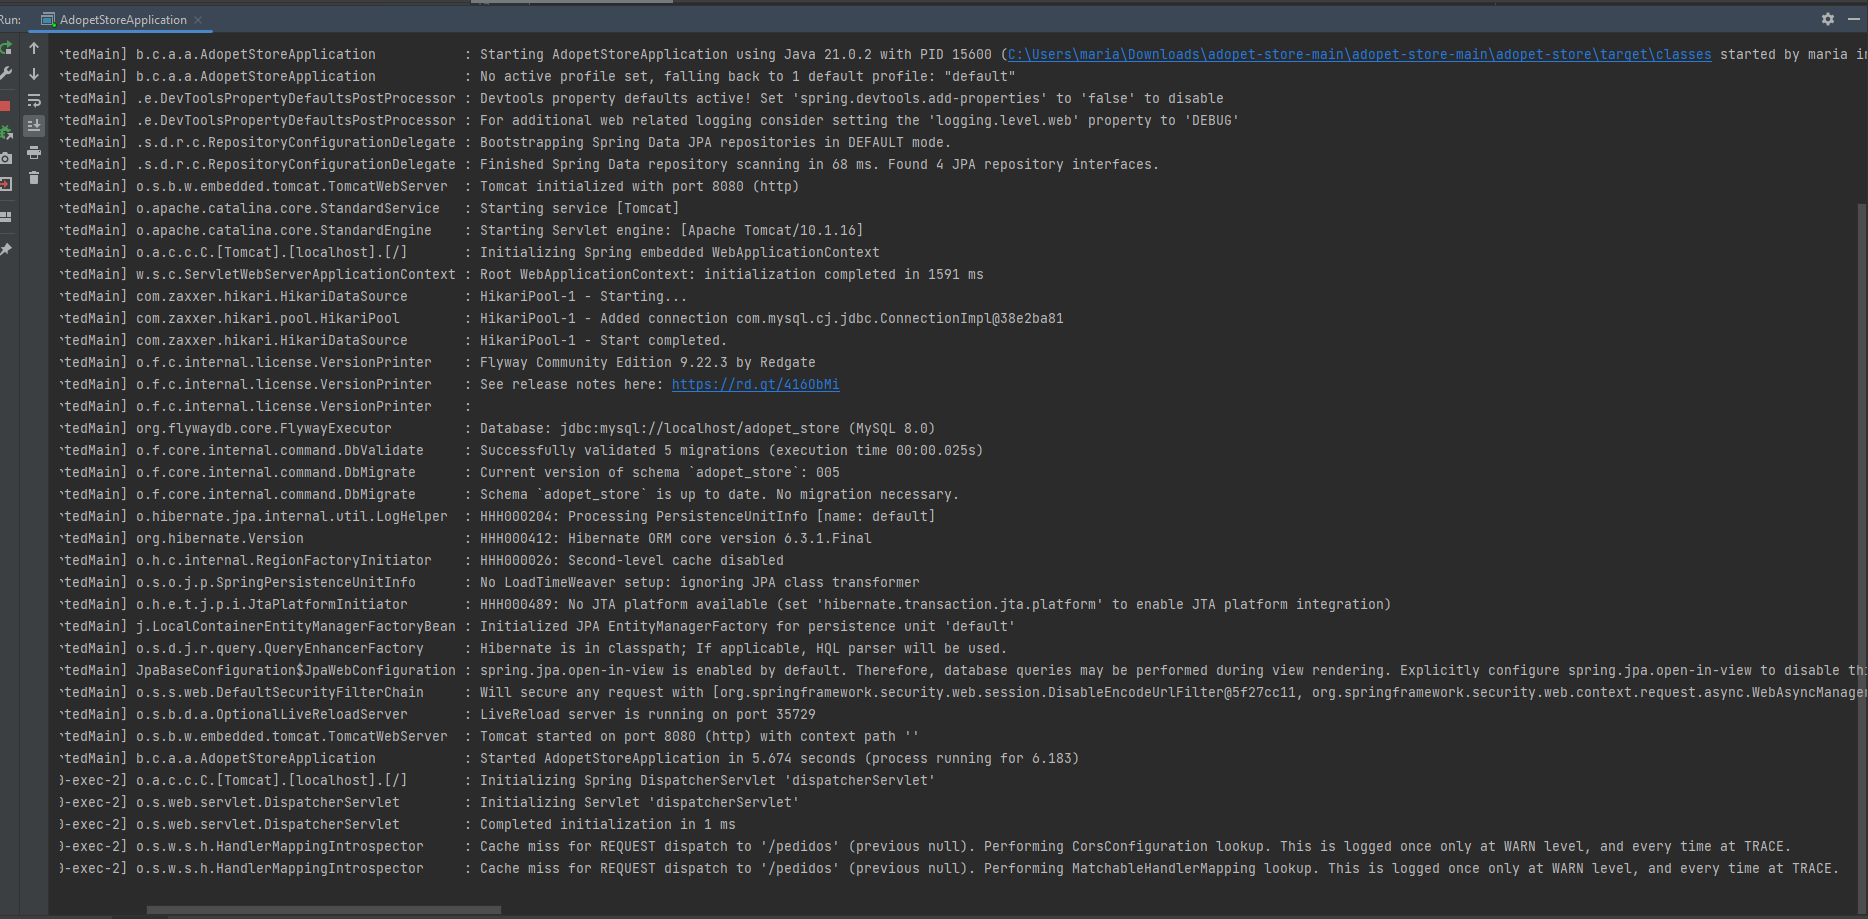Click 'Flyway Community Edition 9.22.3 by Redgate' text
The height and width of the screenshot is (919, 1868).
[x=647, y=363]
